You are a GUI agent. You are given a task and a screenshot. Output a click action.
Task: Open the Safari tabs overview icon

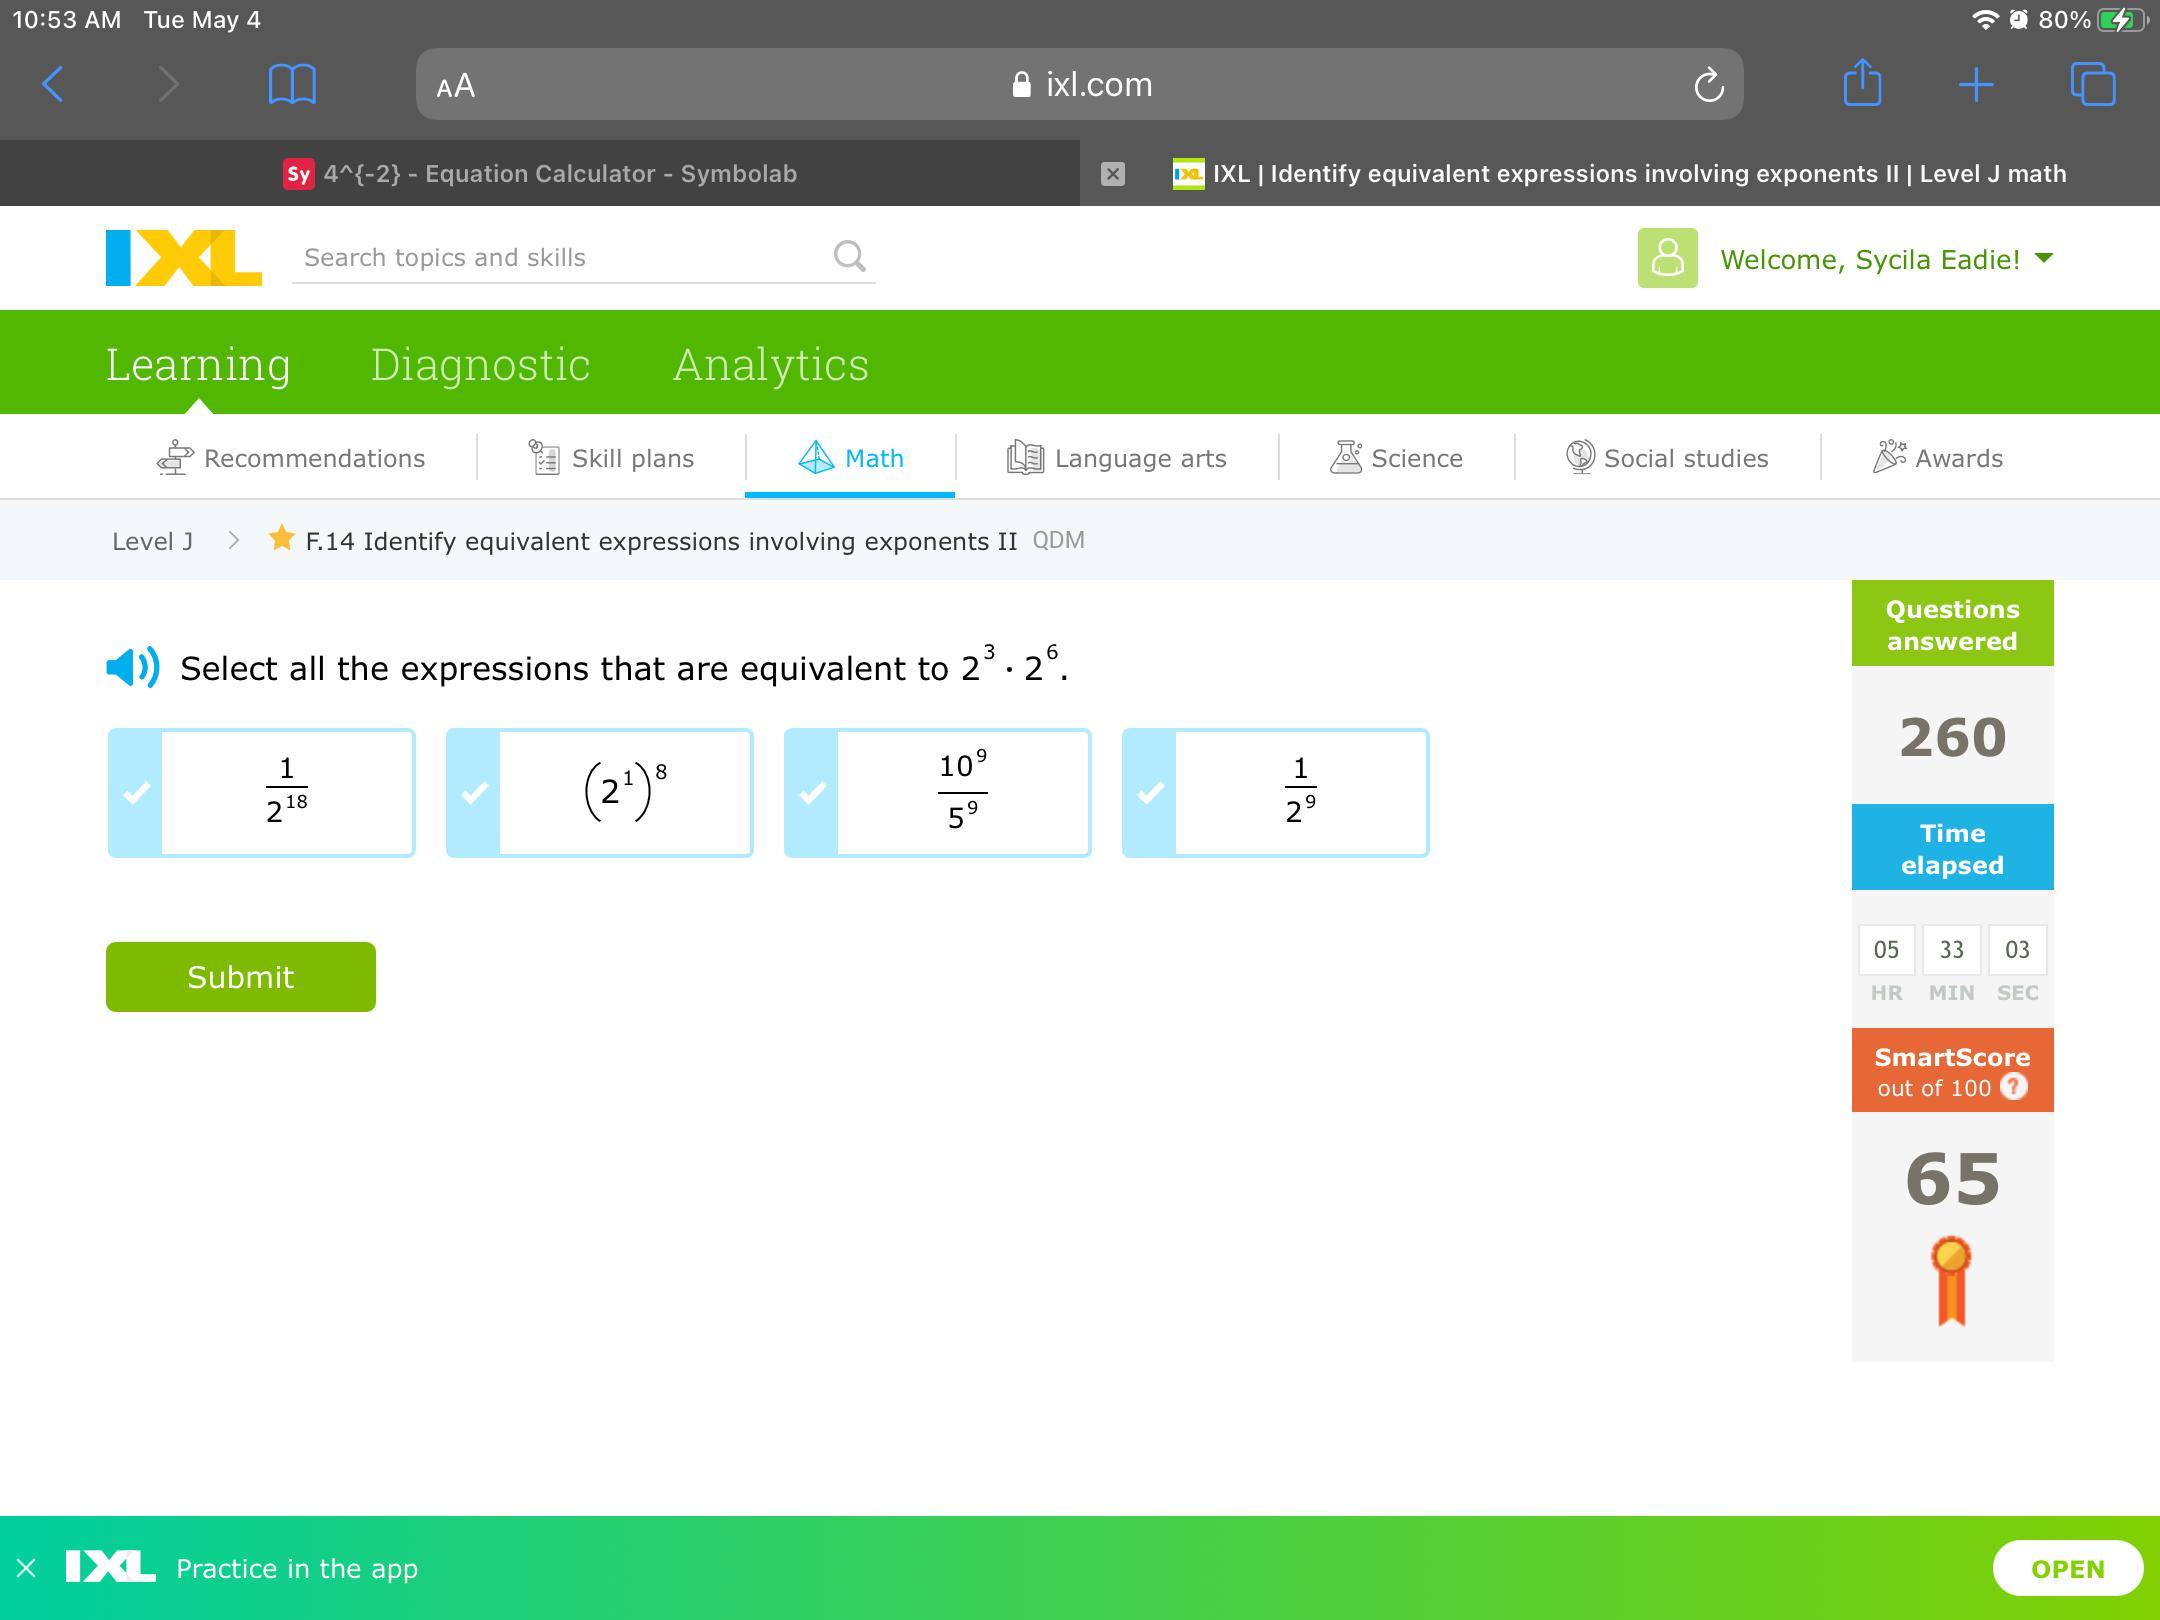tap(2092, 84)
